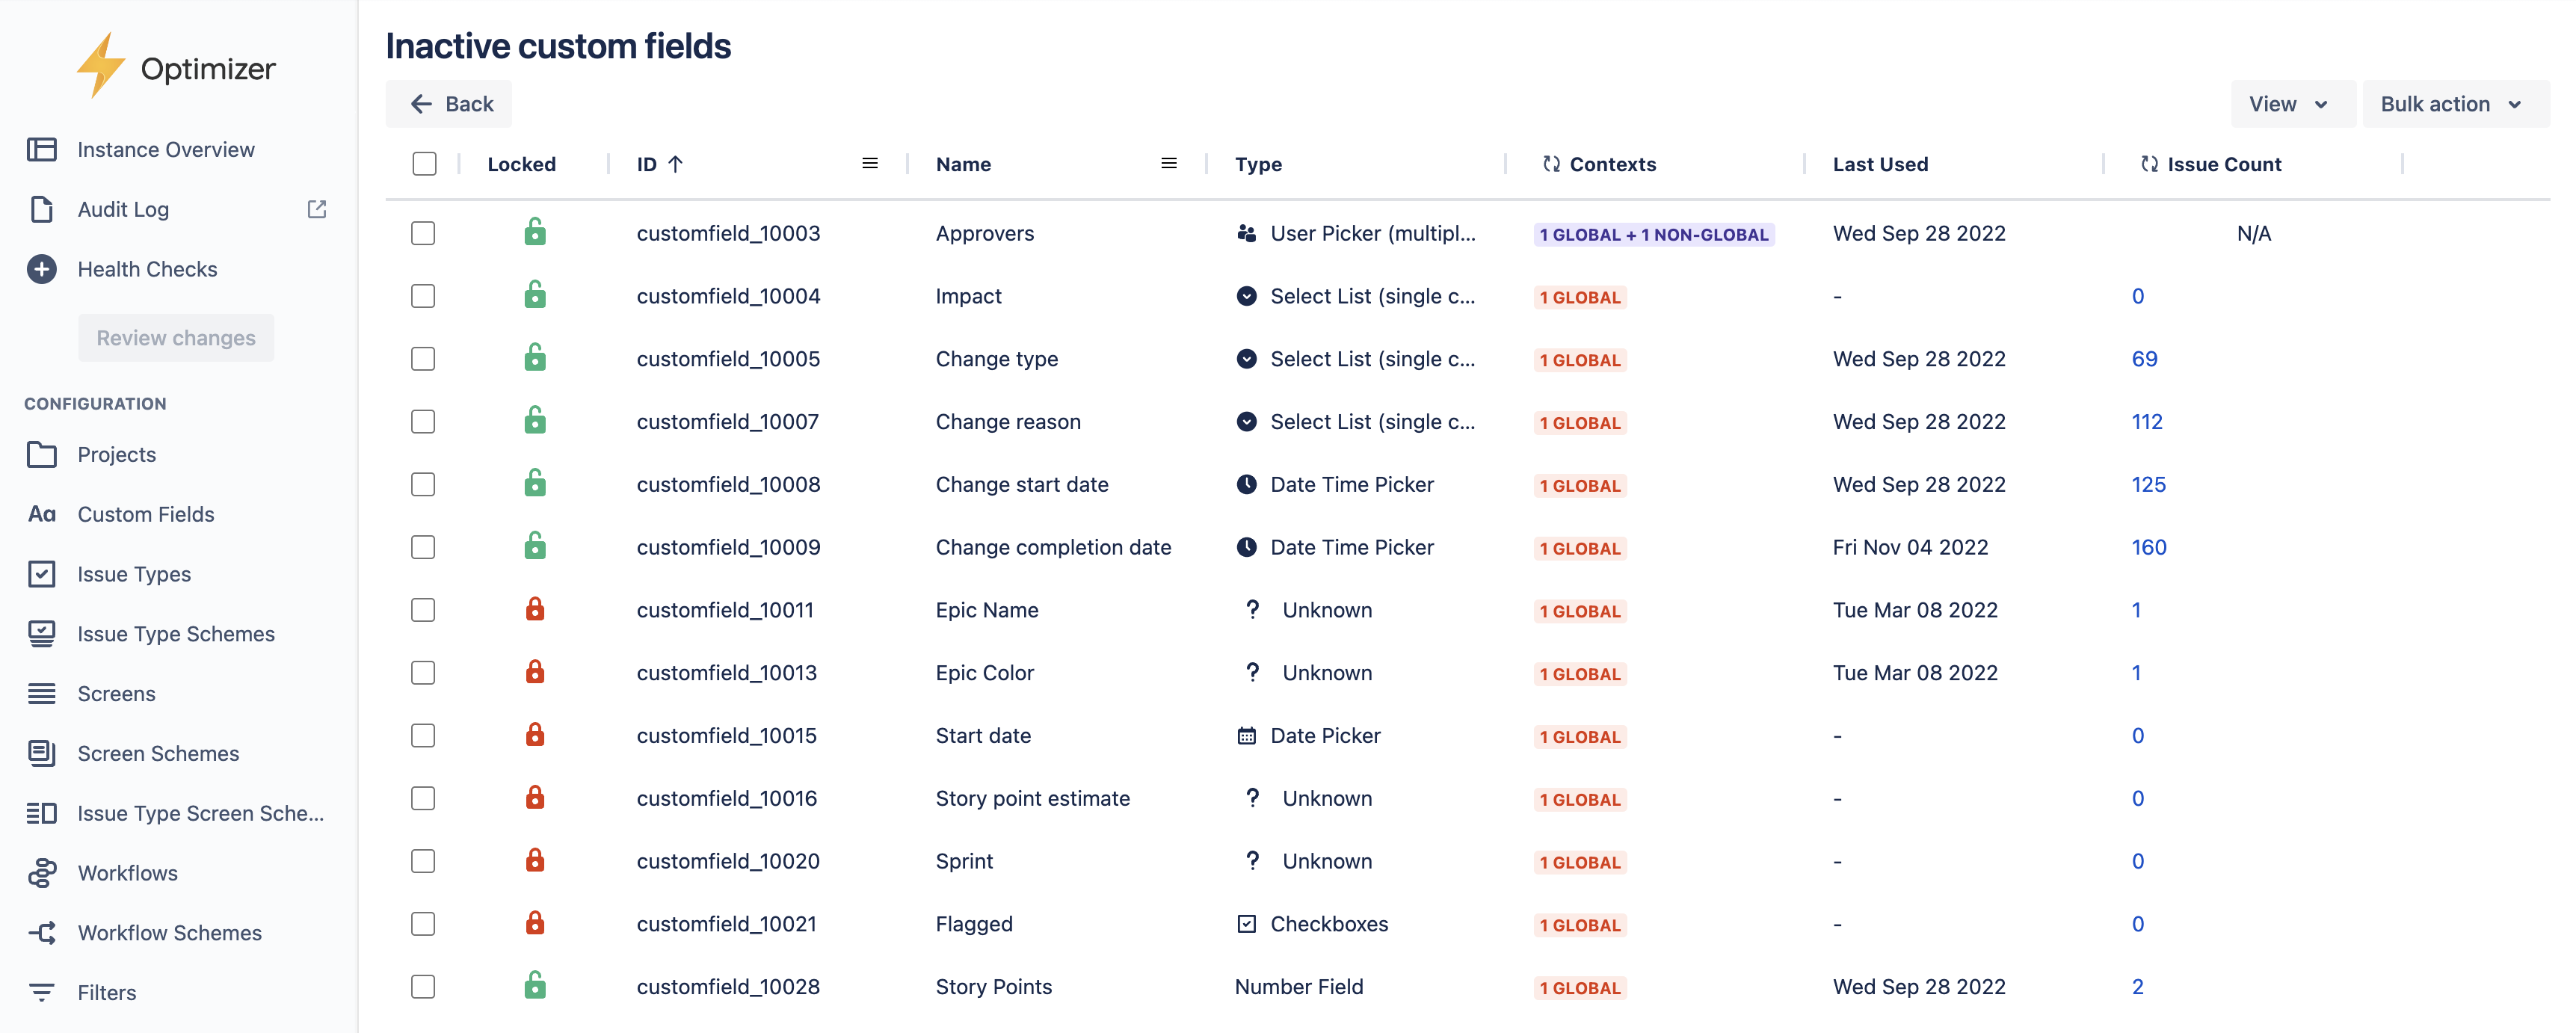Click the ID sort ascending arrow
This screenshot has width=2576, height=1033.
click(x=676, y=164)
